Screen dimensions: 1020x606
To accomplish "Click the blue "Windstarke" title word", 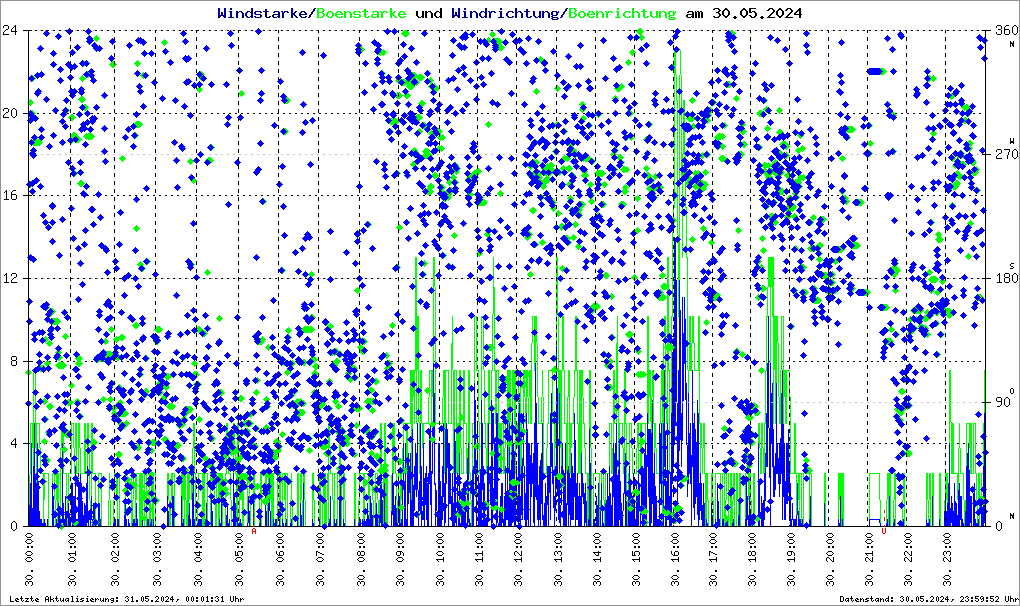I will tap(261, 13).
